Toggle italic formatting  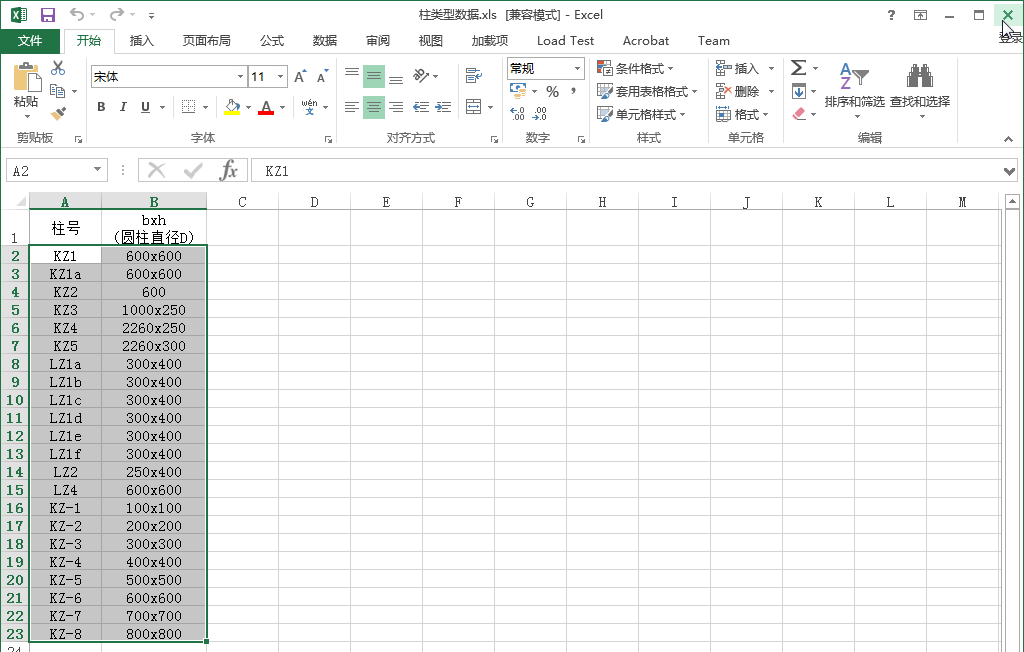[x=123, y=107]
